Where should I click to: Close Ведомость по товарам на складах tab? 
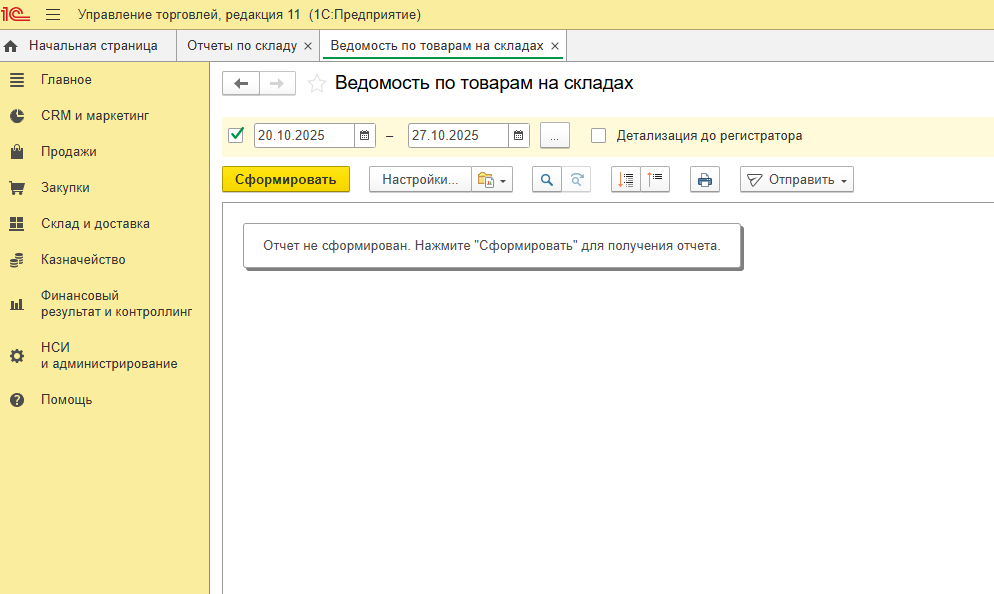[x=555, y=46]
